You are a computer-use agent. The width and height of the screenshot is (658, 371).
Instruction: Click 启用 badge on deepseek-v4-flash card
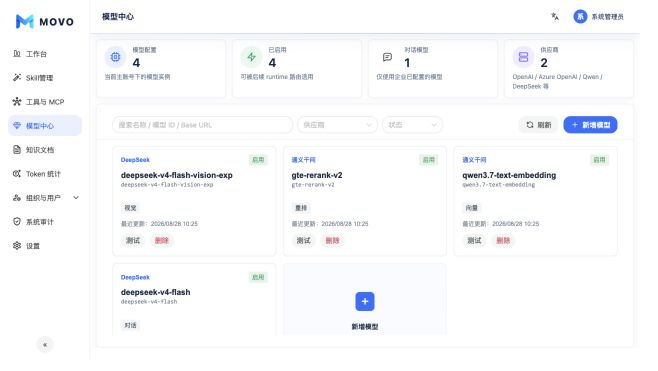(x=258, y=277)
